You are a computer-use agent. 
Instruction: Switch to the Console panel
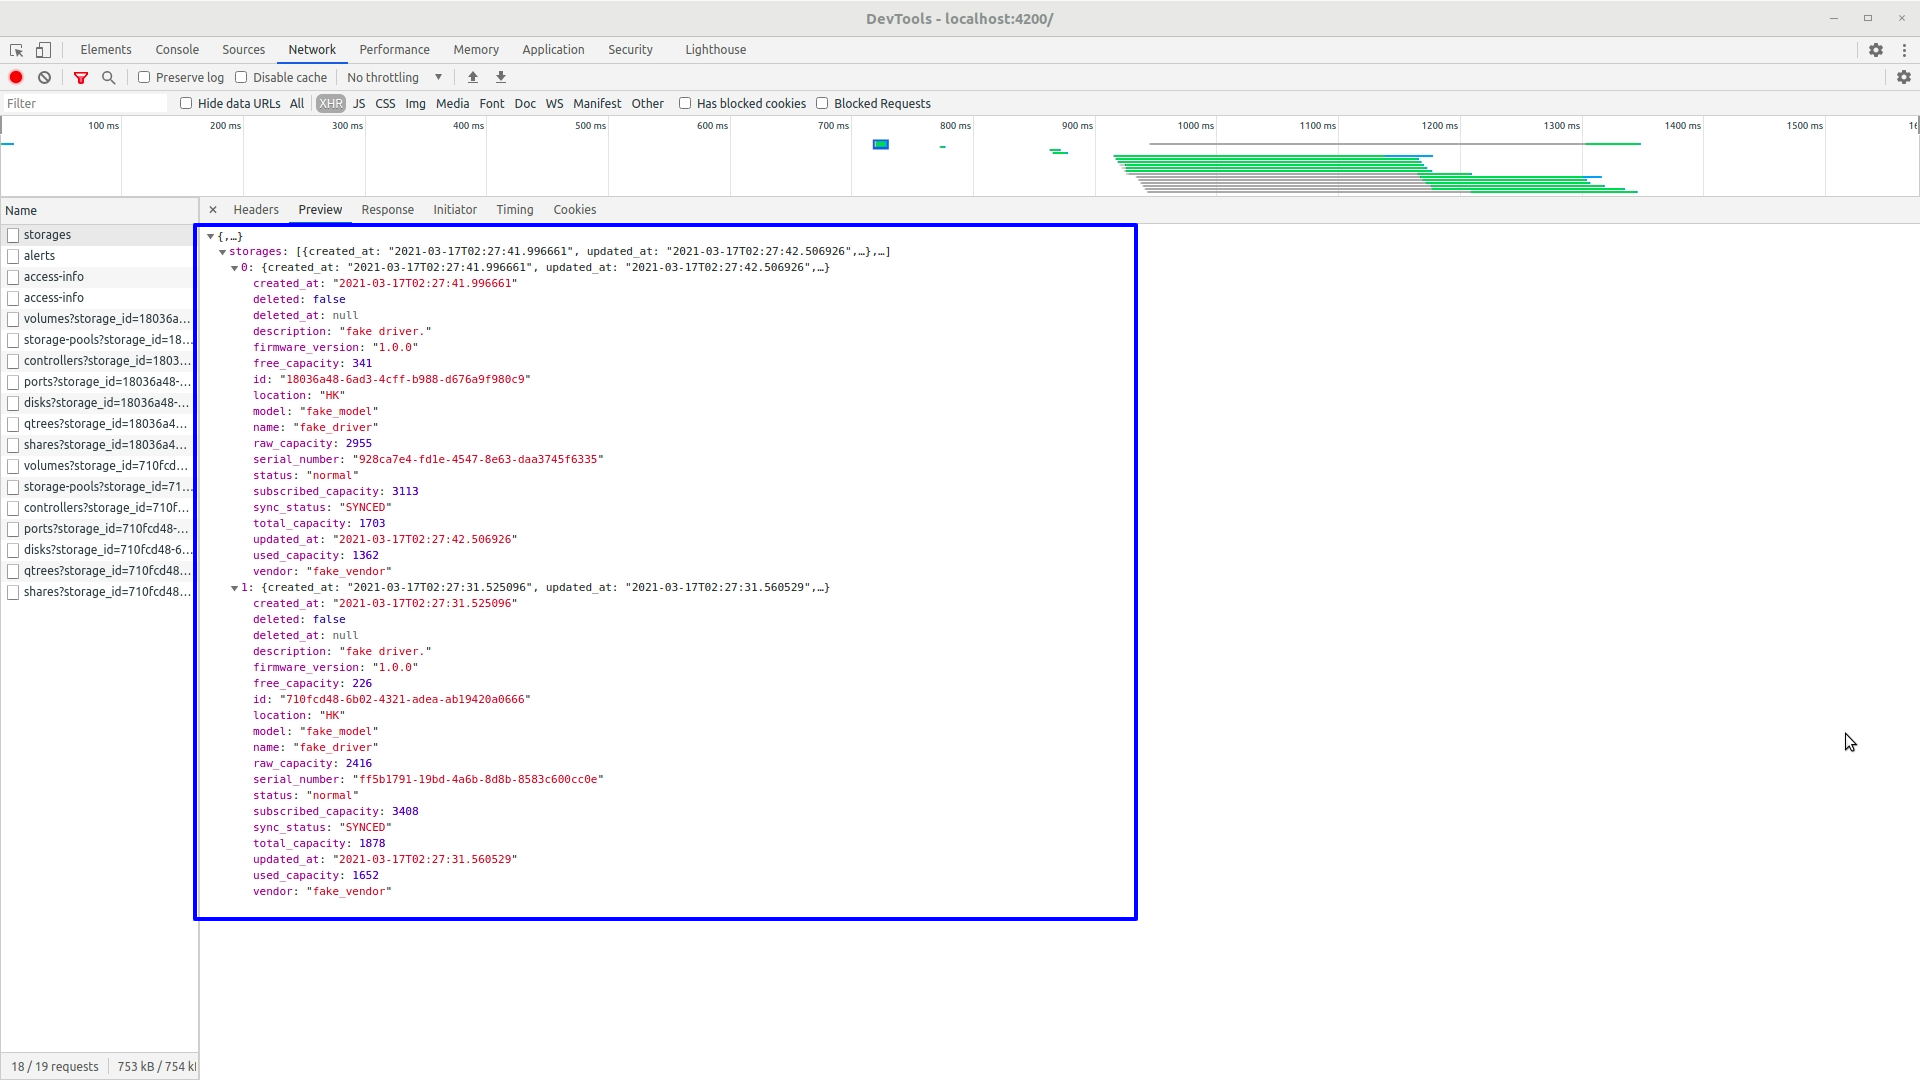coord(176,49)
